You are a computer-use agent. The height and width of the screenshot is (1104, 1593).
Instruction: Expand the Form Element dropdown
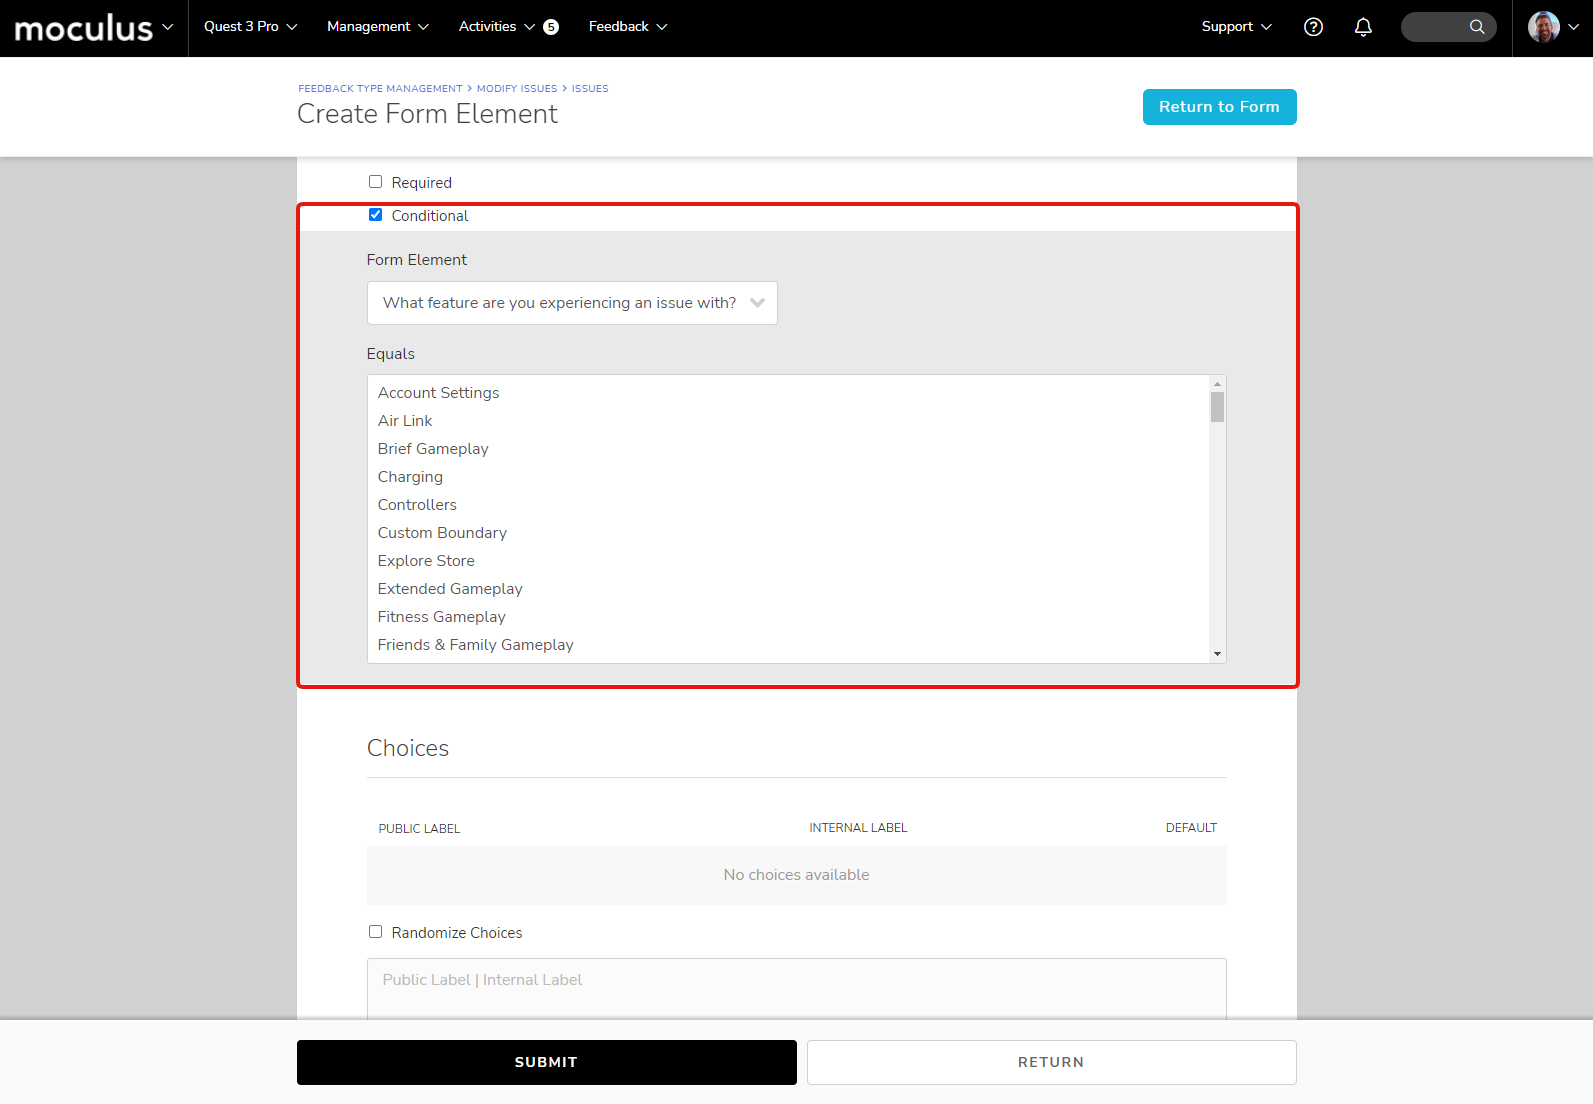coord(571,303)
